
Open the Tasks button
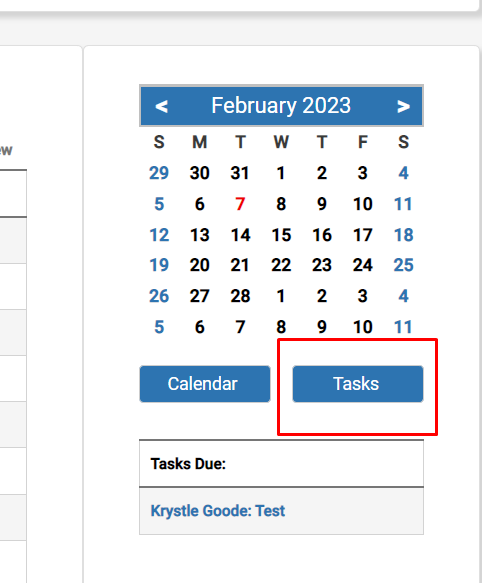click(358, 384)
